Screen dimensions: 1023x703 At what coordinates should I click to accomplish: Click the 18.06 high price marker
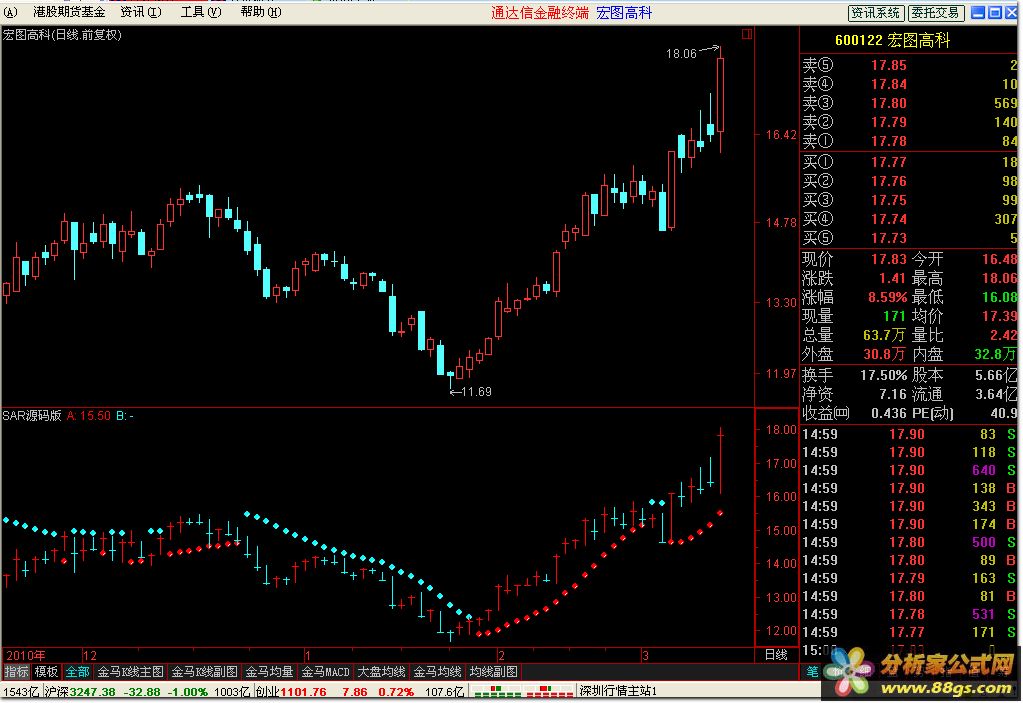pos(681,53)
